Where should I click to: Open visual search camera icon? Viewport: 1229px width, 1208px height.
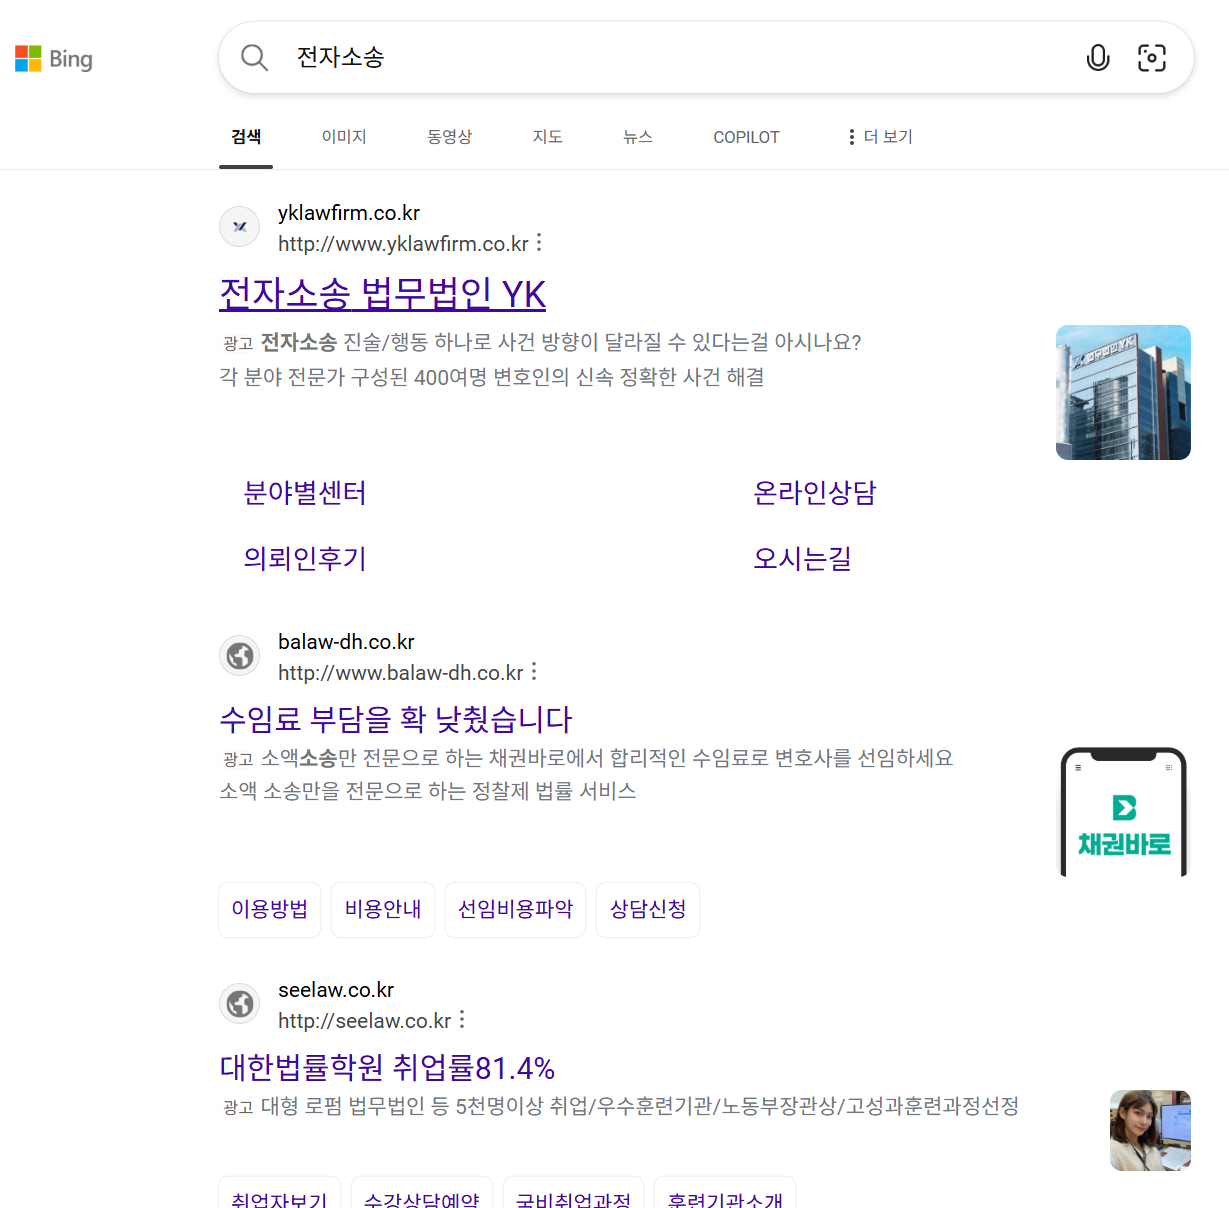click(x=1152, y=58)
